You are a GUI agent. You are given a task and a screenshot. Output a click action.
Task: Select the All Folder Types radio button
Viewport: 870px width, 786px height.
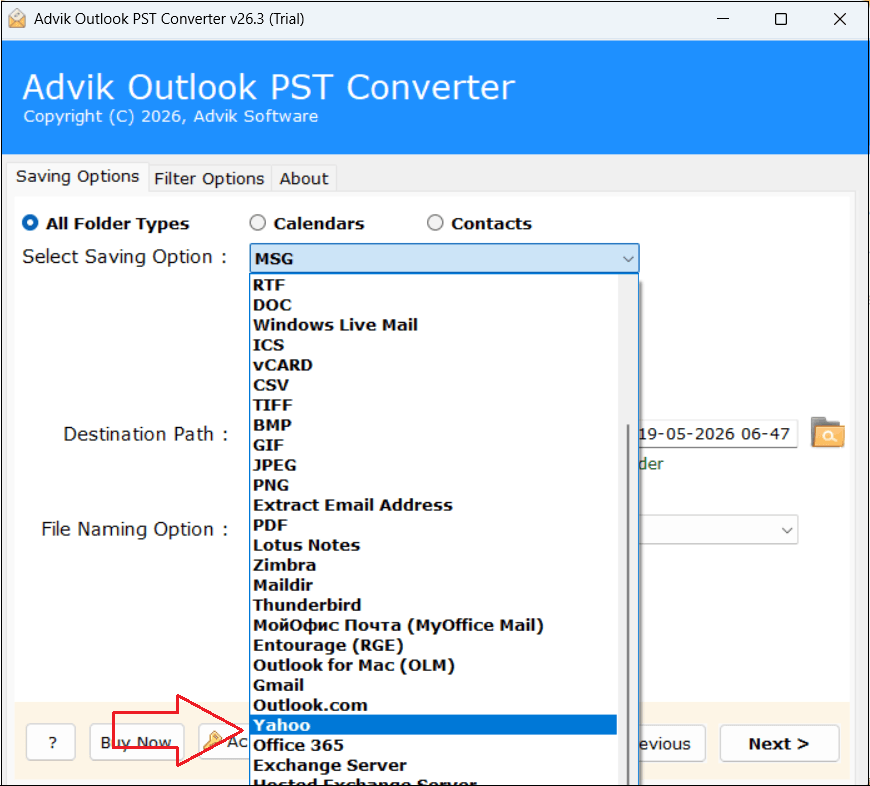tap(30, 223)
